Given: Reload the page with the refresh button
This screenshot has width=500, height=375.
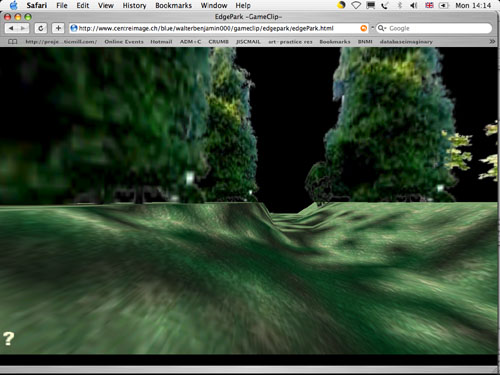Looking at the screenshot, I should tap(41, 28).
